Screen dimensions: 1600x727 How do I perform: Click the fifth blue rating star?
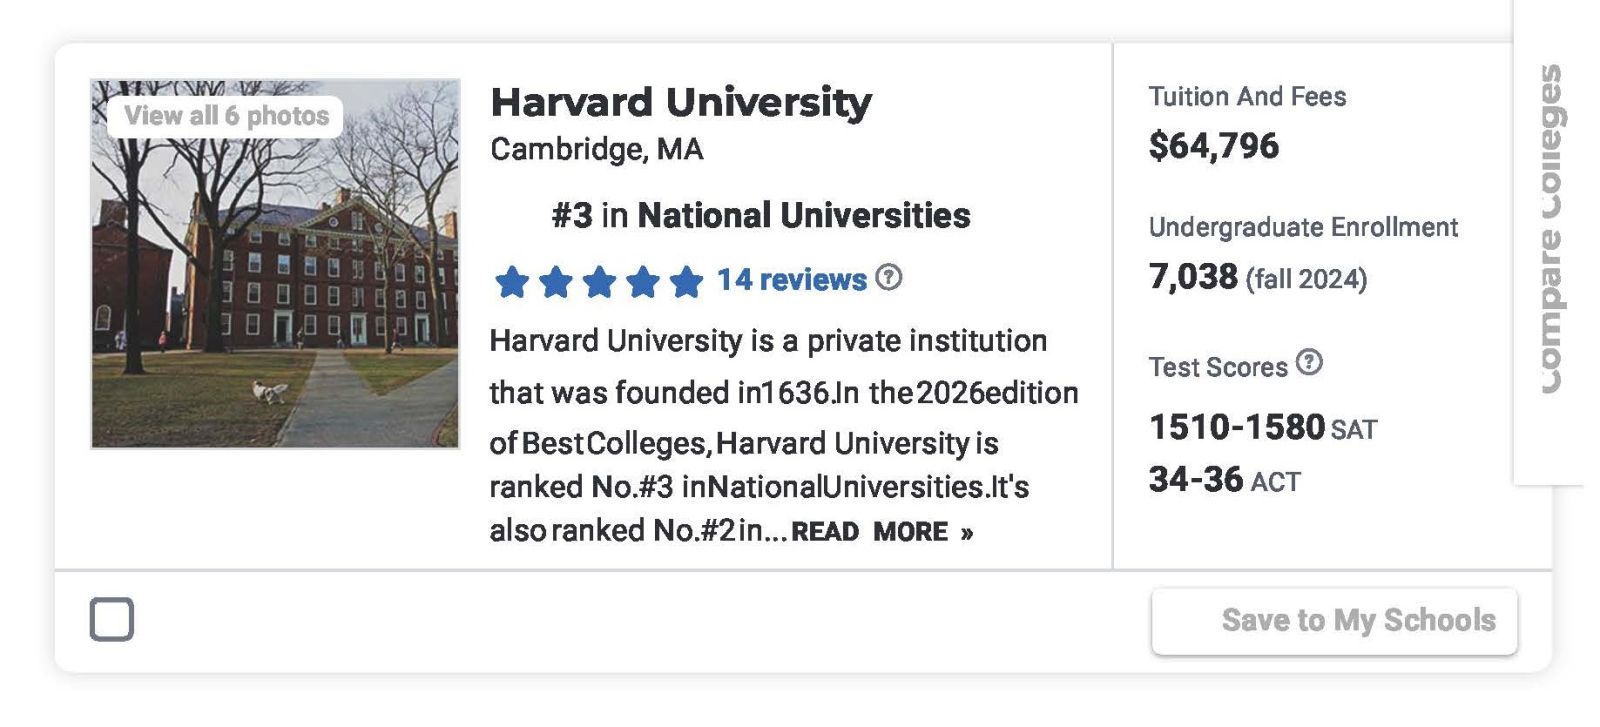coord(686,282)
